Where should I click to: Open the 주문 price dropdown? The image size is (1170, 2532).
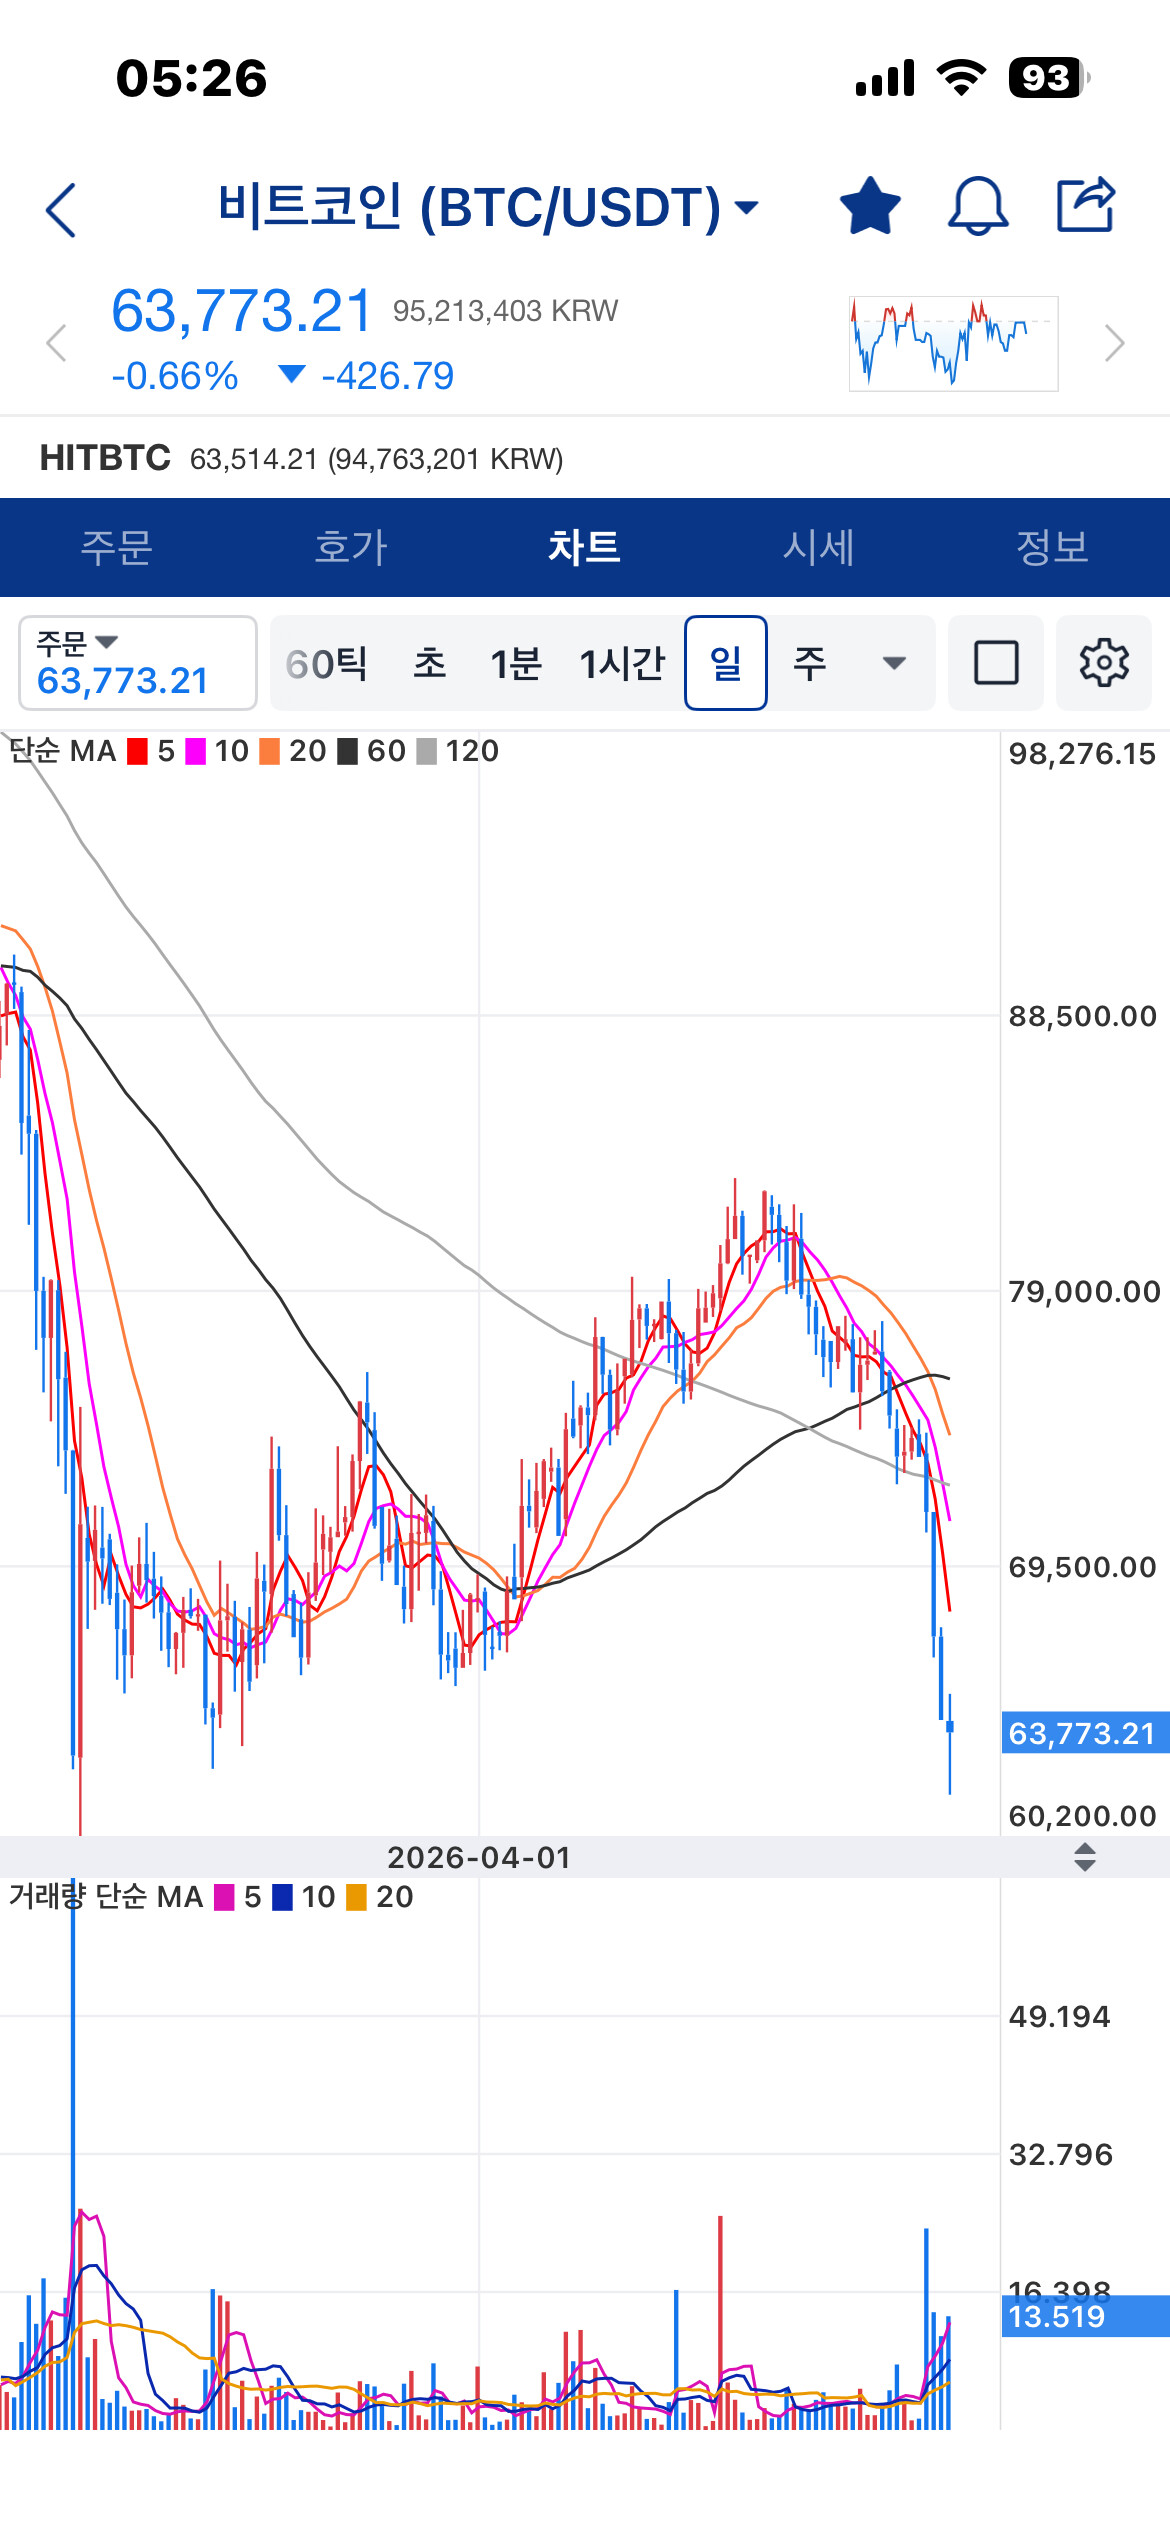pos(138,663)
